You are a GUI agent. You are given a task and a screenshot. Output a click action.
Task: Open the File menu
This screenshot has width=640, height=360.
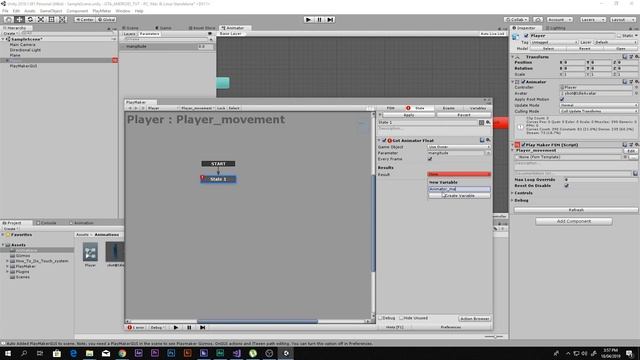pyautogui.click(x=5, y=11)
